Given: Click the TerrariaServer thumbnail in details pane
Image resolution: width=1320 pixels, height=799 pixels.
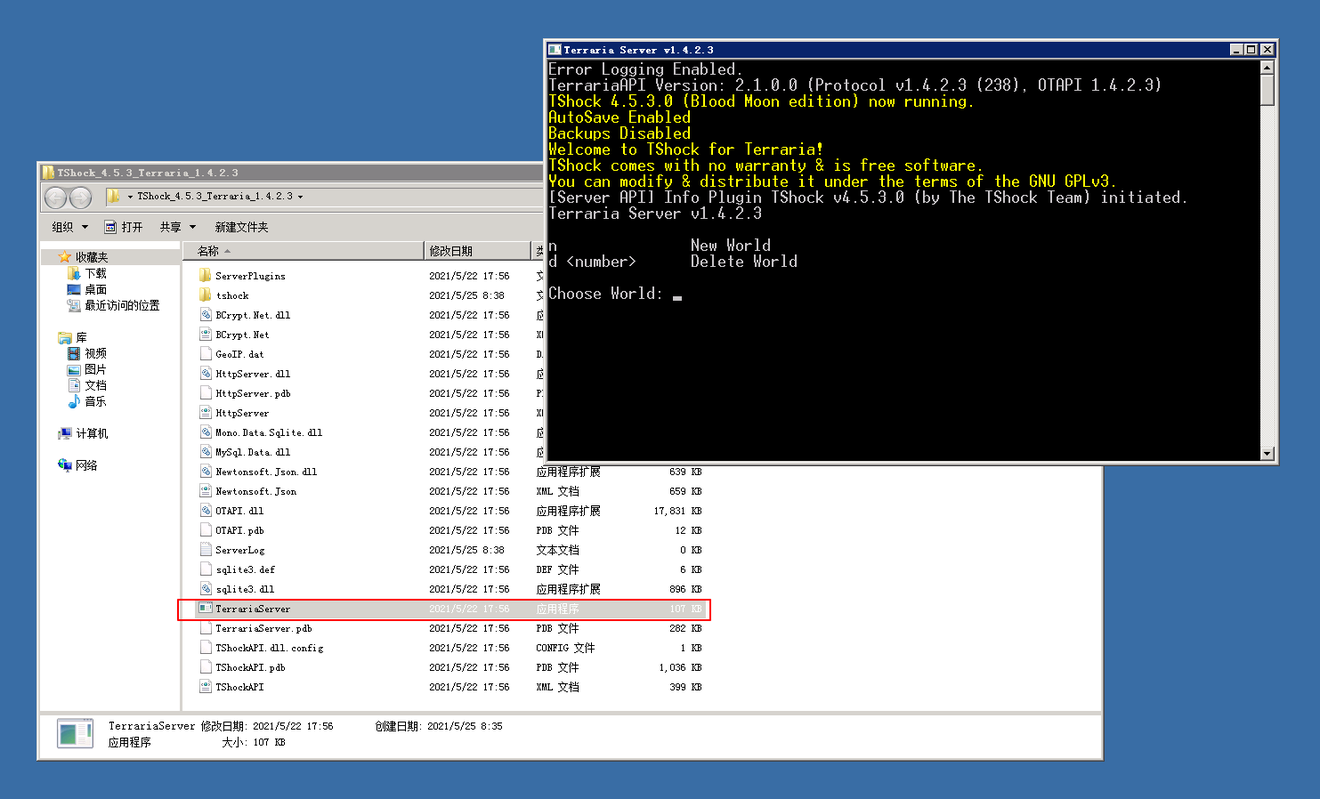Looking at the screenshot, I should pos(75,733).
